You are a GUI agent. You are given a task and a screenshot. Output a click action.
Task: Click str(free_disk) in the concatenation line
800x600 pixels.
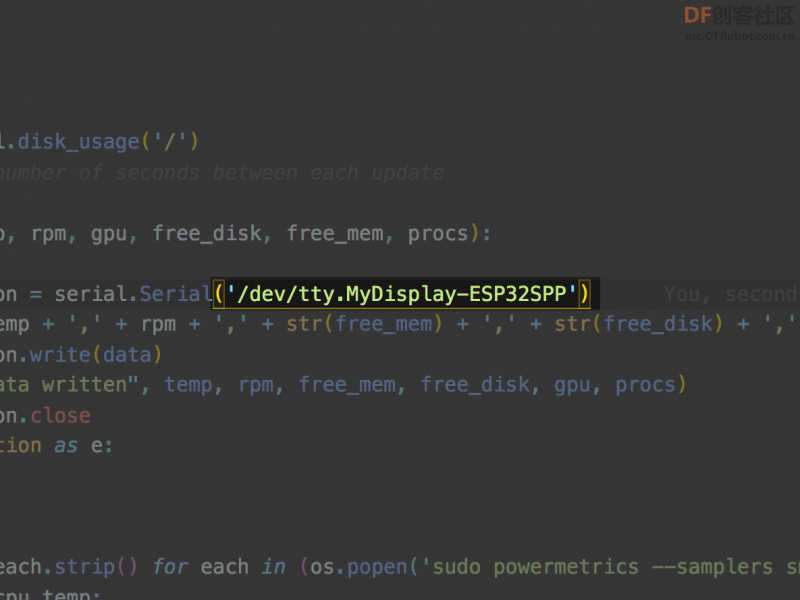[x=639, y=324]
